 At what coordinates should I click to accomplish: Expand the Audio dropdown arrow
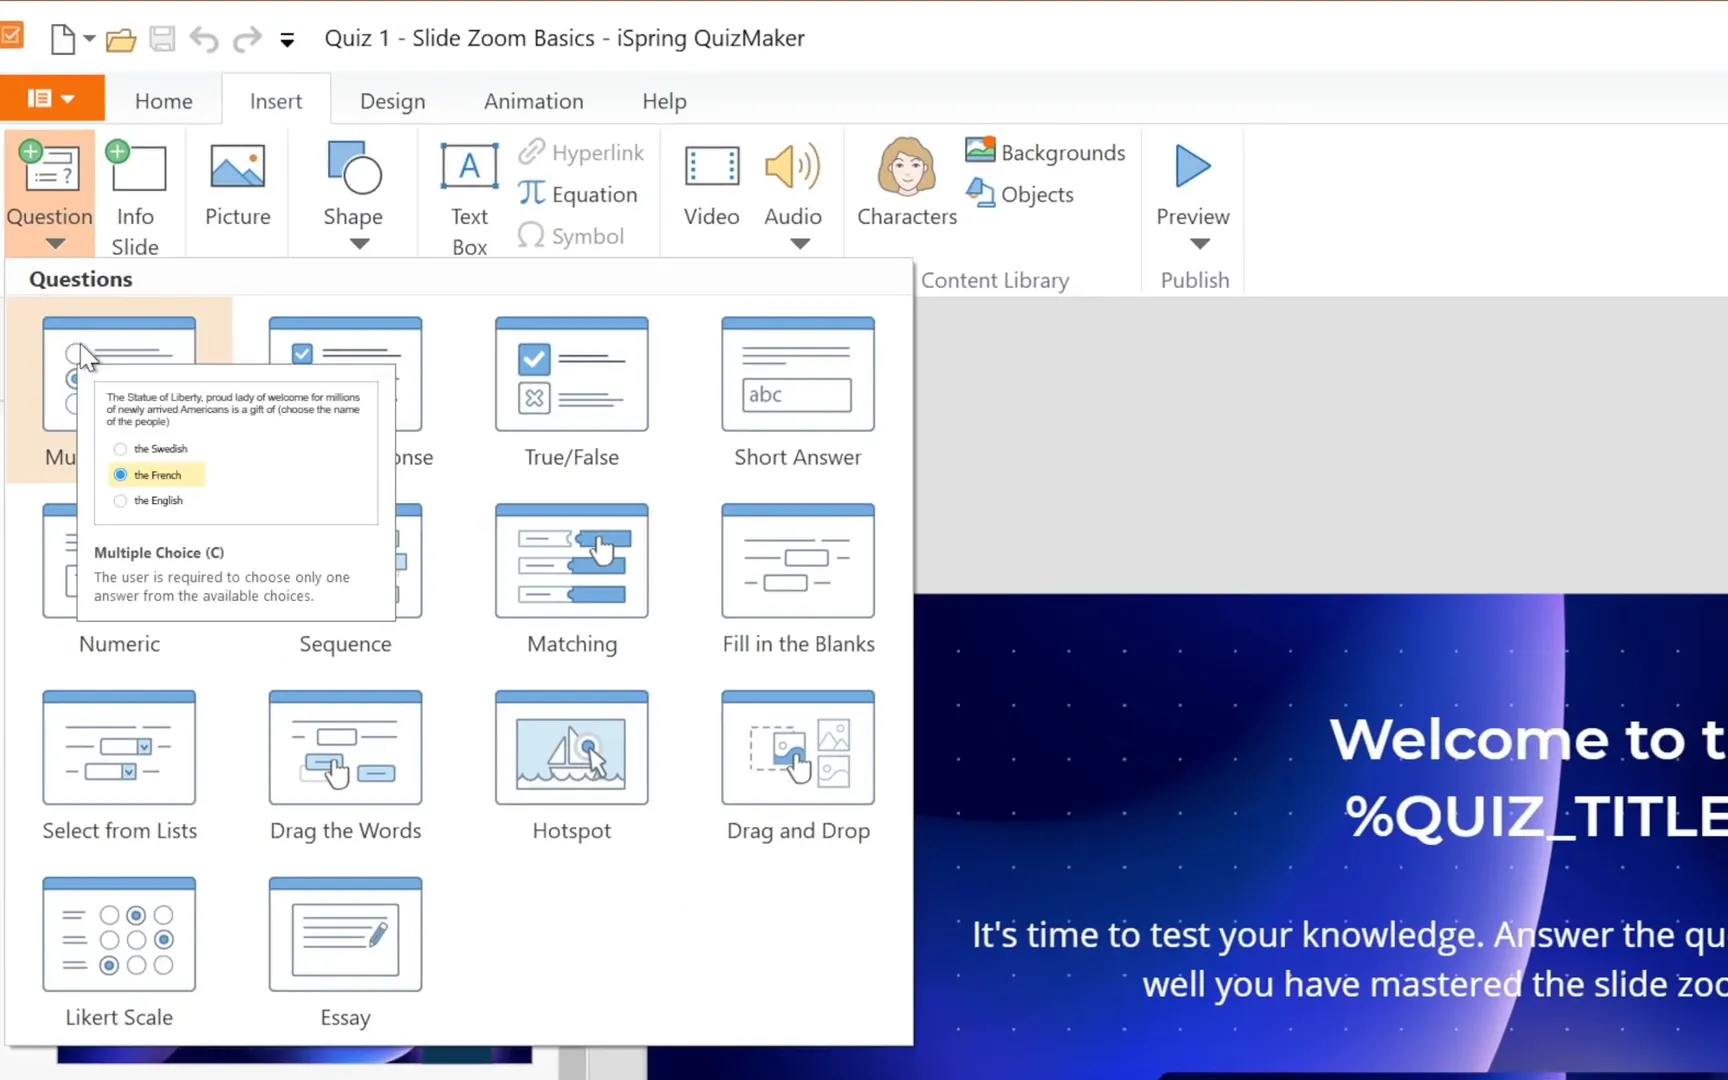(800, 243)
